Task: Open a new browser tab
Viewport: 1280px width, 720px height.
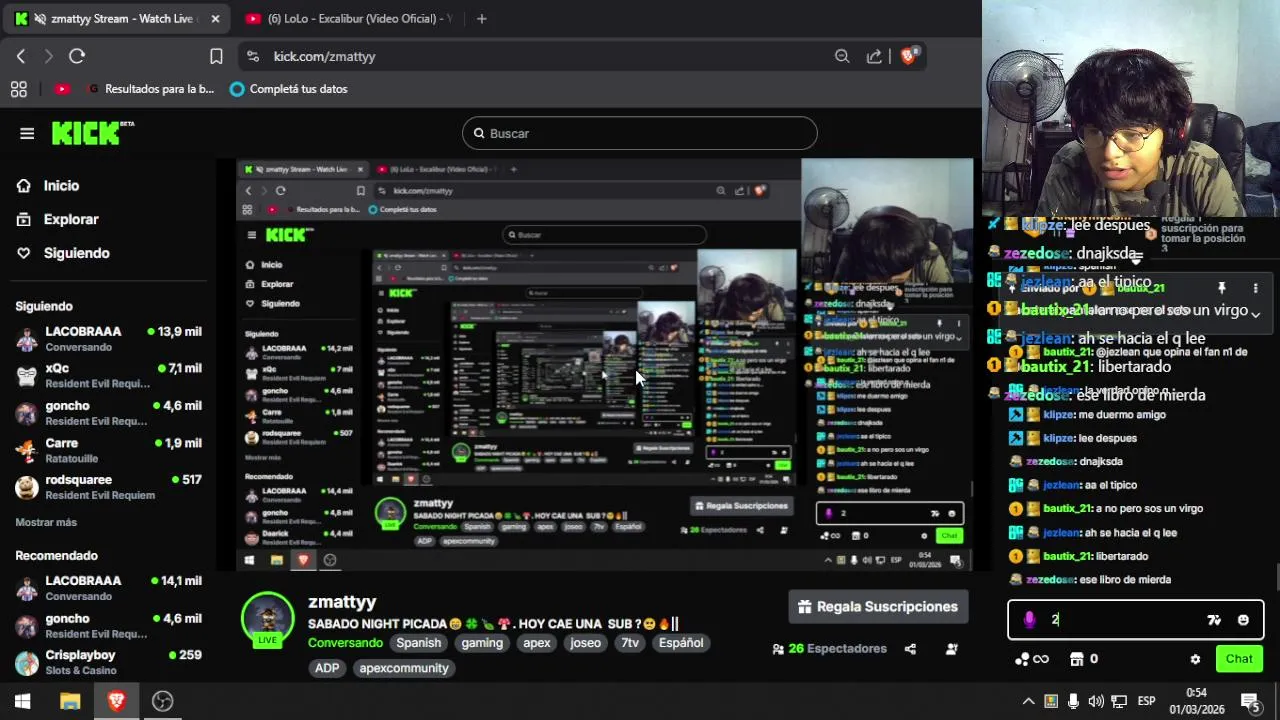Action: [x=481, y=19]
